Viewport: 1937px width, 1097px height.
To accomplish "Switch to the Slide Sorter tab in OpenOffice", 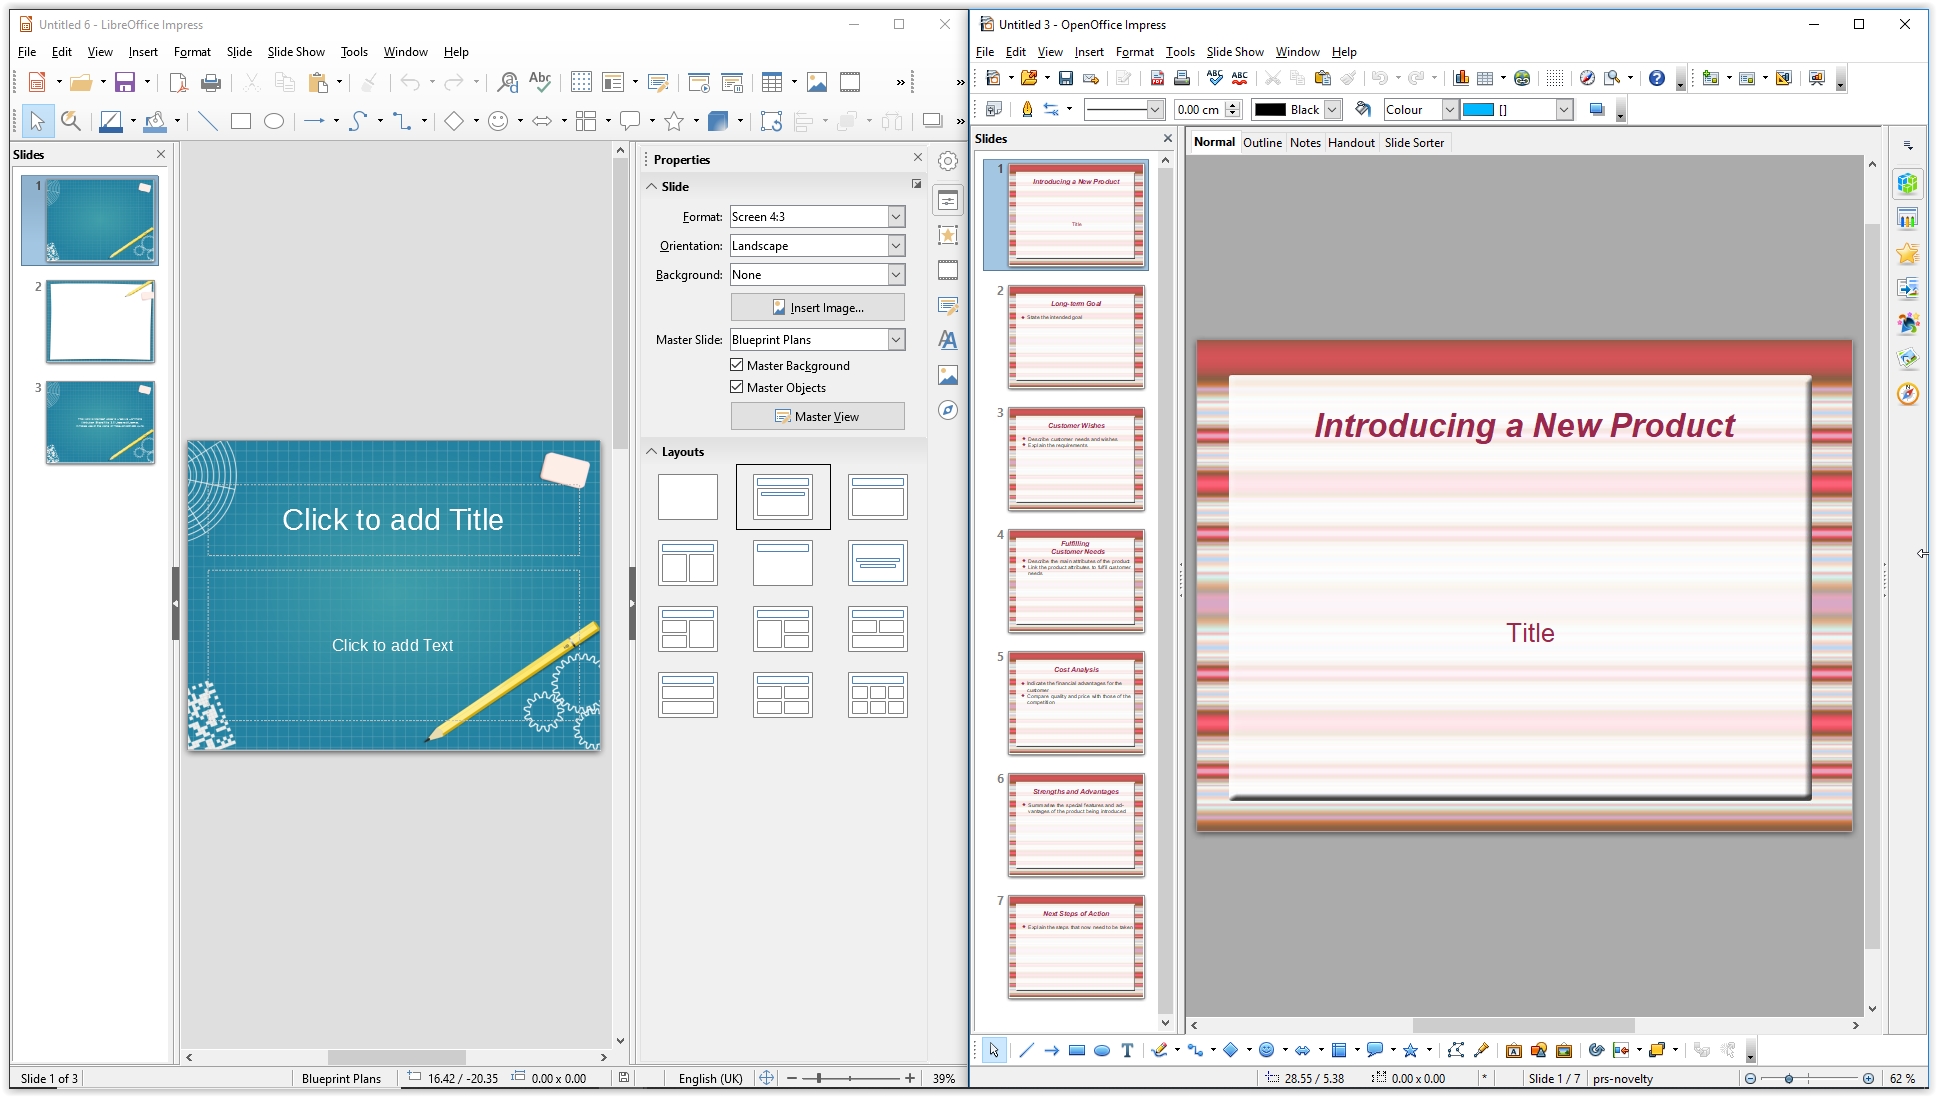I will (1413, 142).
